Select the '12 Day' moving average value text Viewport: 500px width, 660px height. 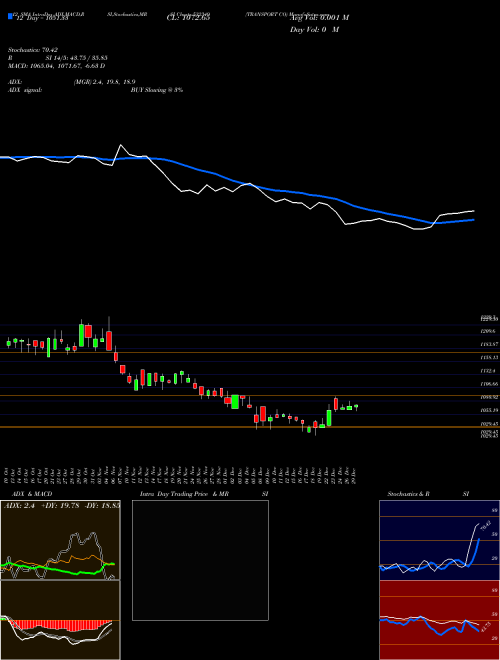pos(42,18)
